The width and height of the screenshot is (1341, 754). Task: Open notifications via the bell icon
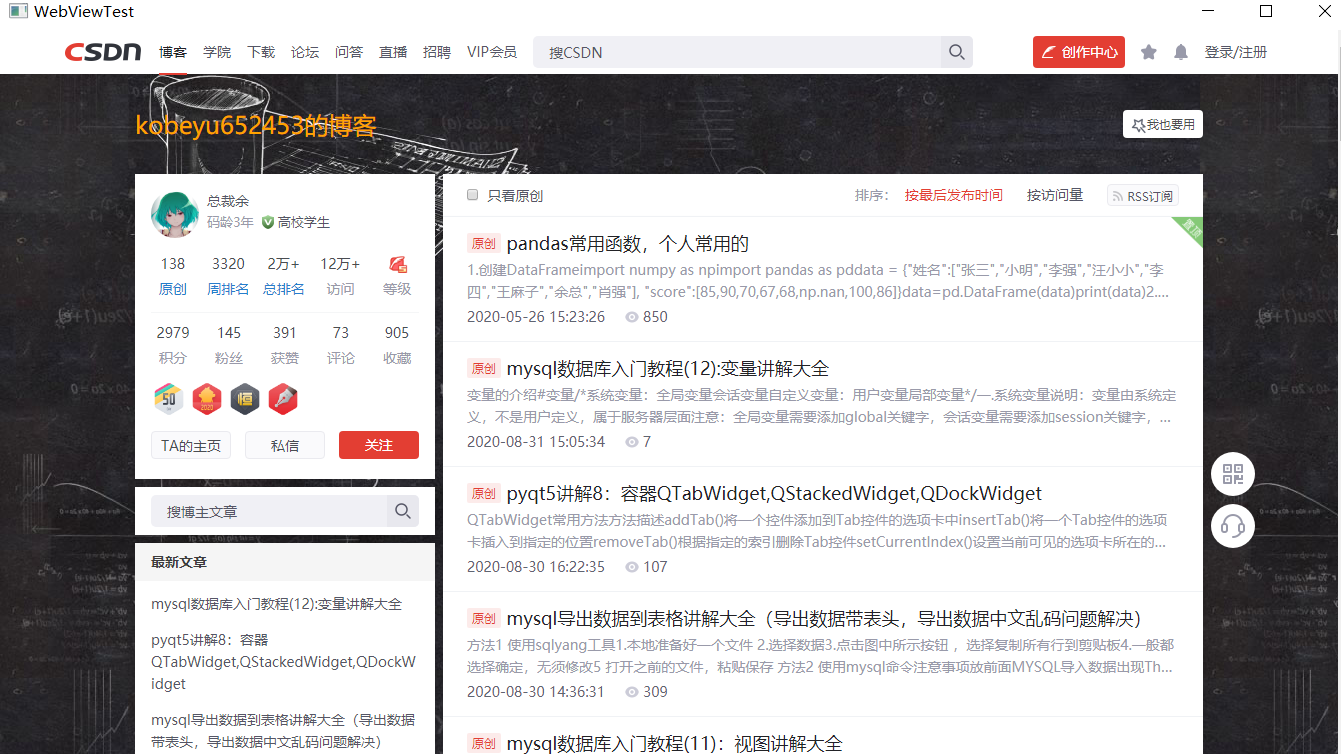tap(1180, 51)
